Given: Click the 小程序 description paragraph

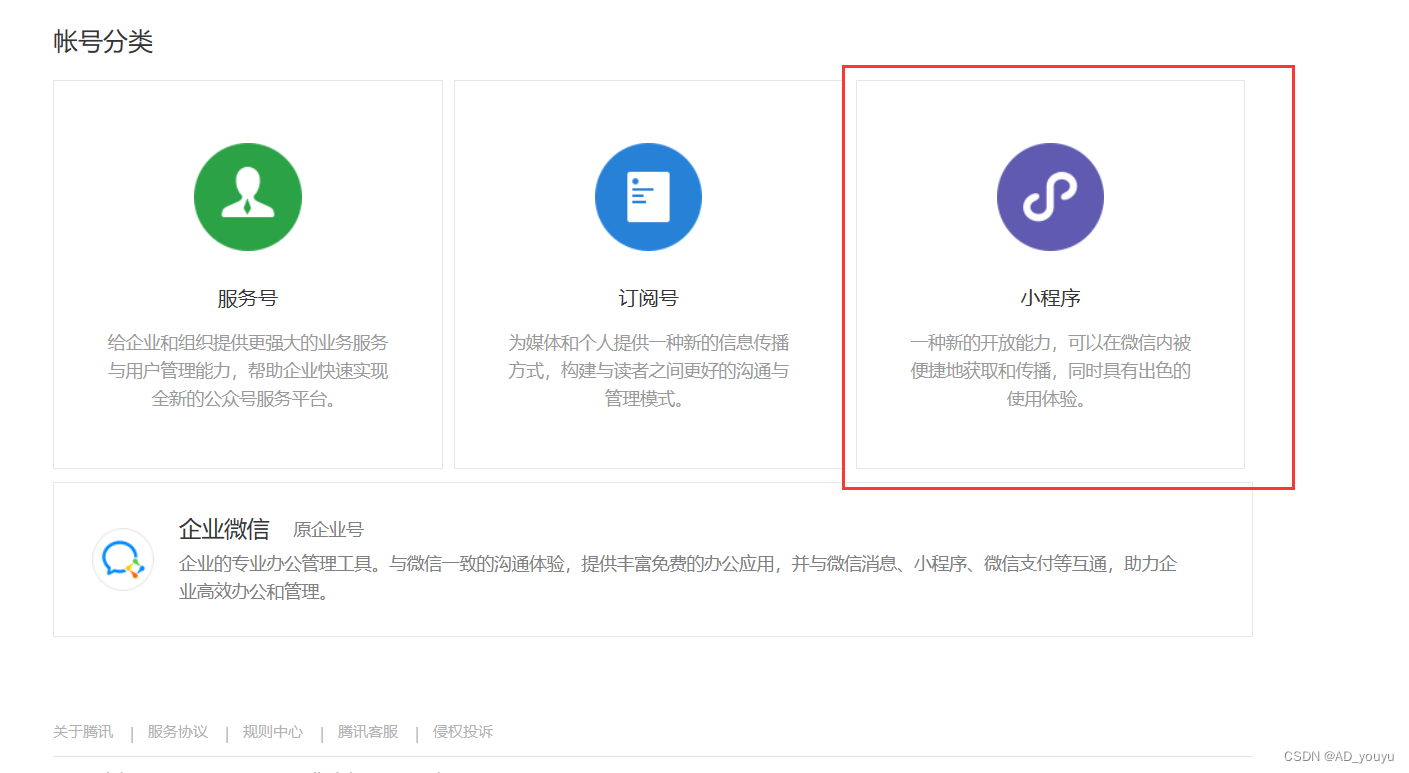Looking at the screenshot, I should tap(1050, 371).
